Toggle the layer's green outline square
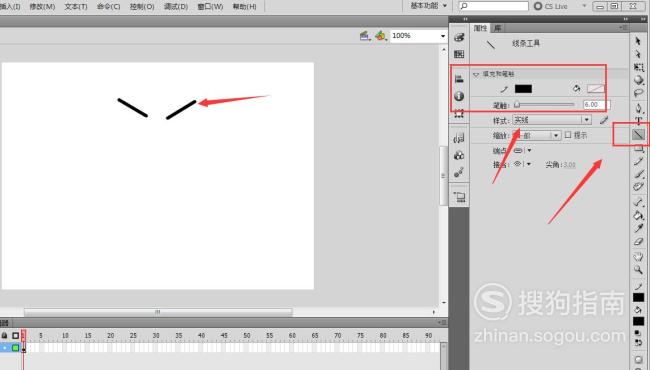Viewport: 650px width, 370px height. pos(15,348)
